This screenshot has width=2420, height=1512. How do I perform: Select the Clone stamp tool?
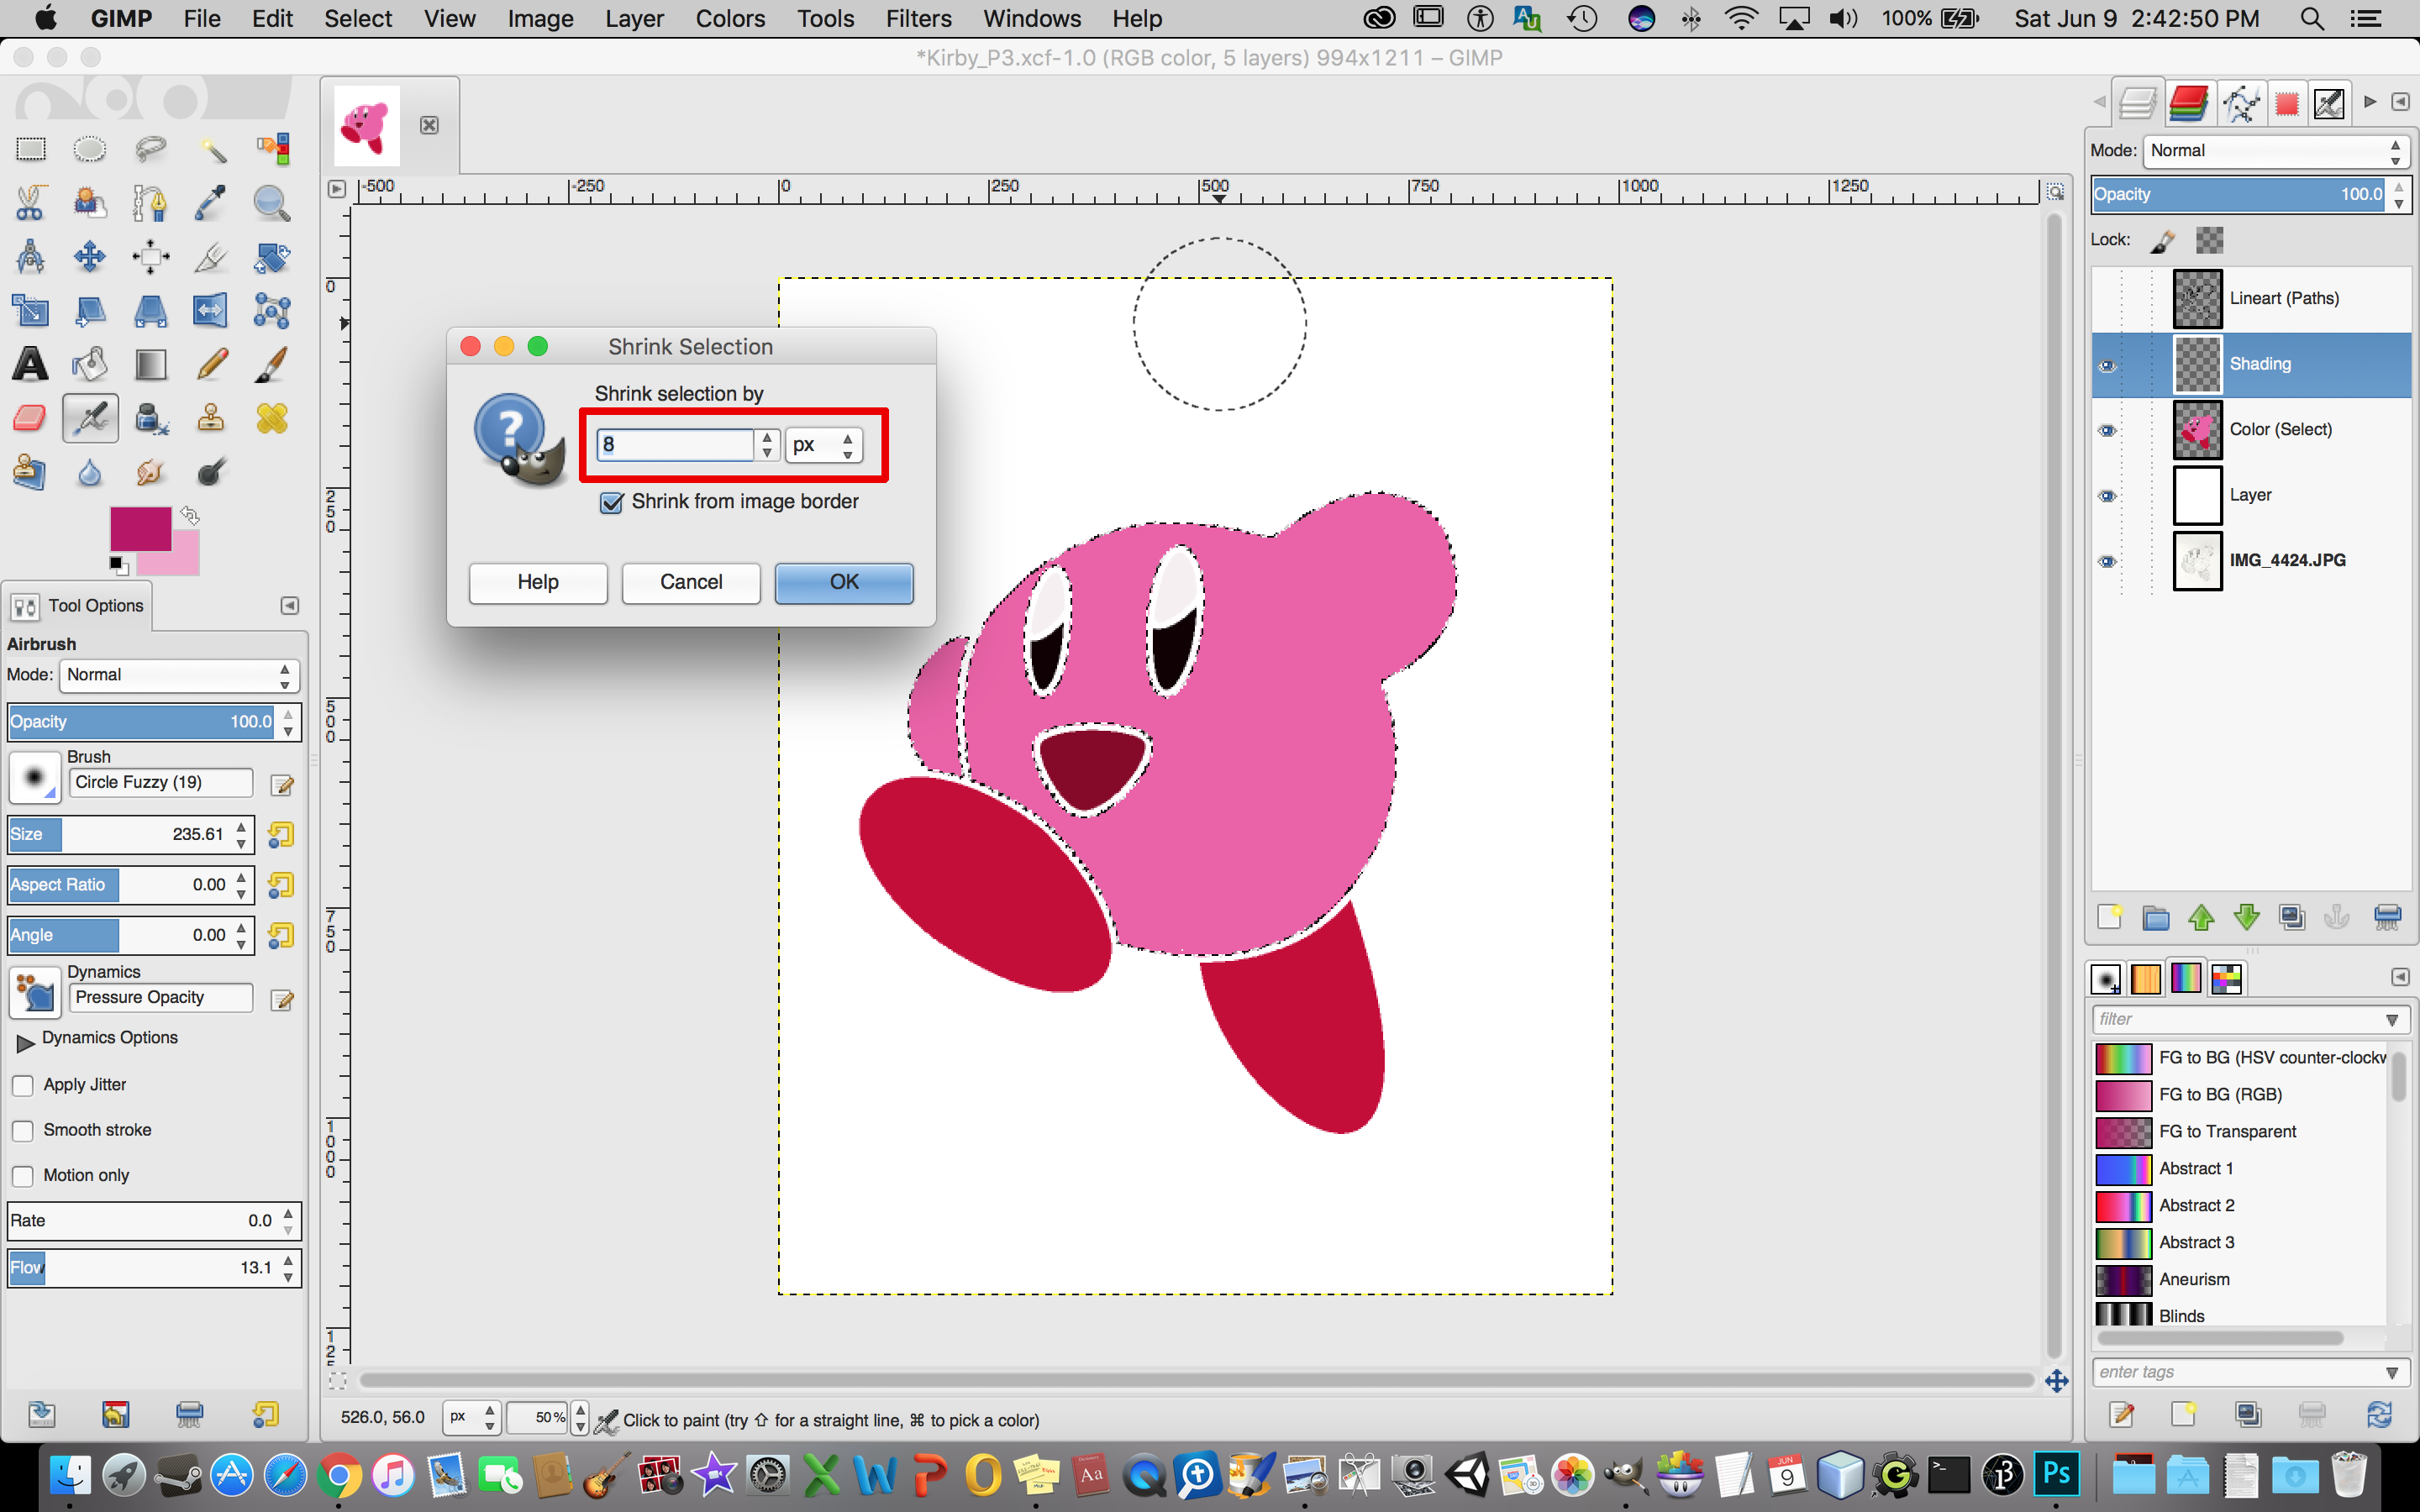pyautogui.click(x=211, y=418)
